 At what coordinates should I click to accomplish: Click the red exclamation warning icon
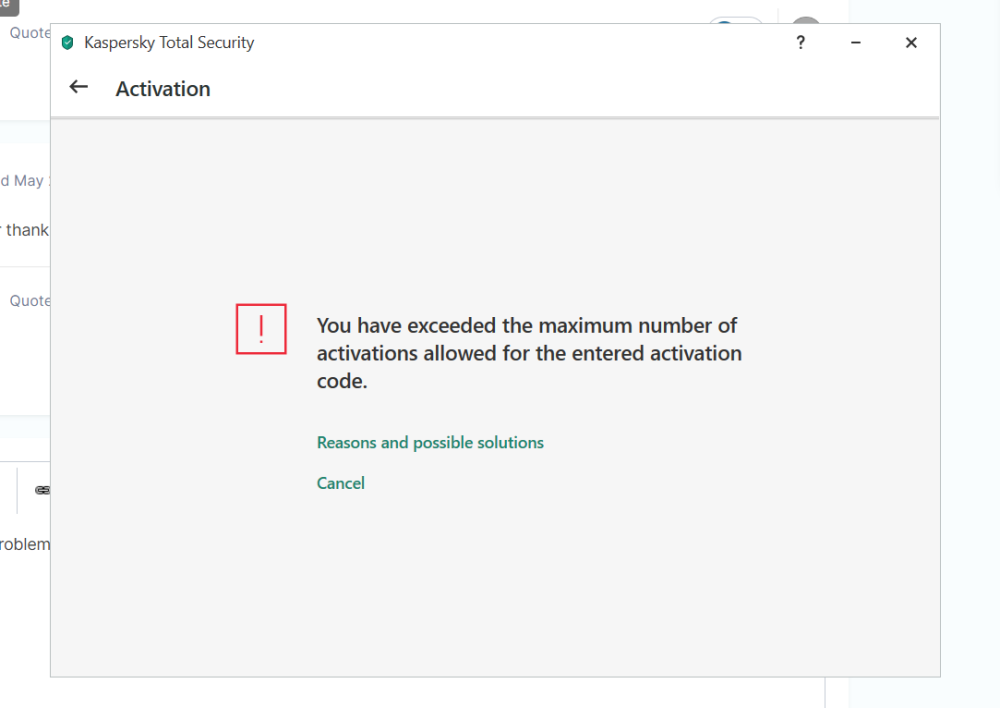pos(261,329)
